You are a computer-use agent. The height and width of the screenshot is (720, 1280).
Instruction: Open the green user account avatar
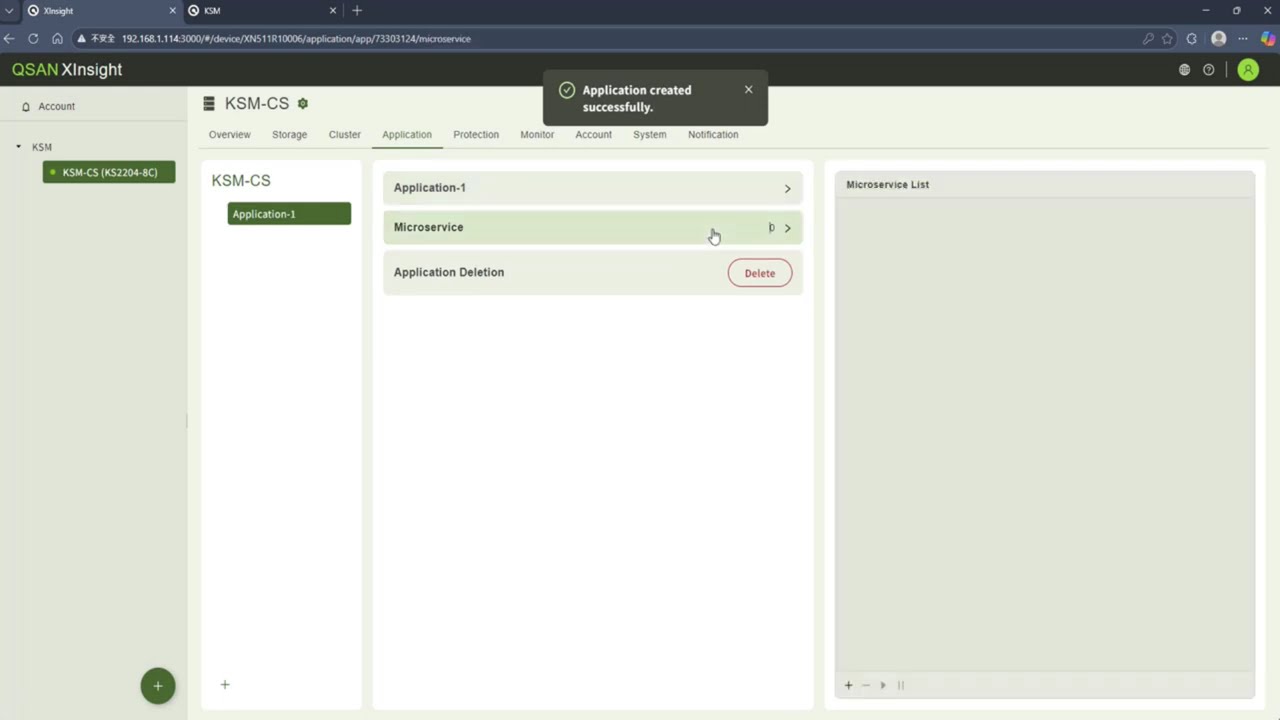click(x=1248, y=70)
